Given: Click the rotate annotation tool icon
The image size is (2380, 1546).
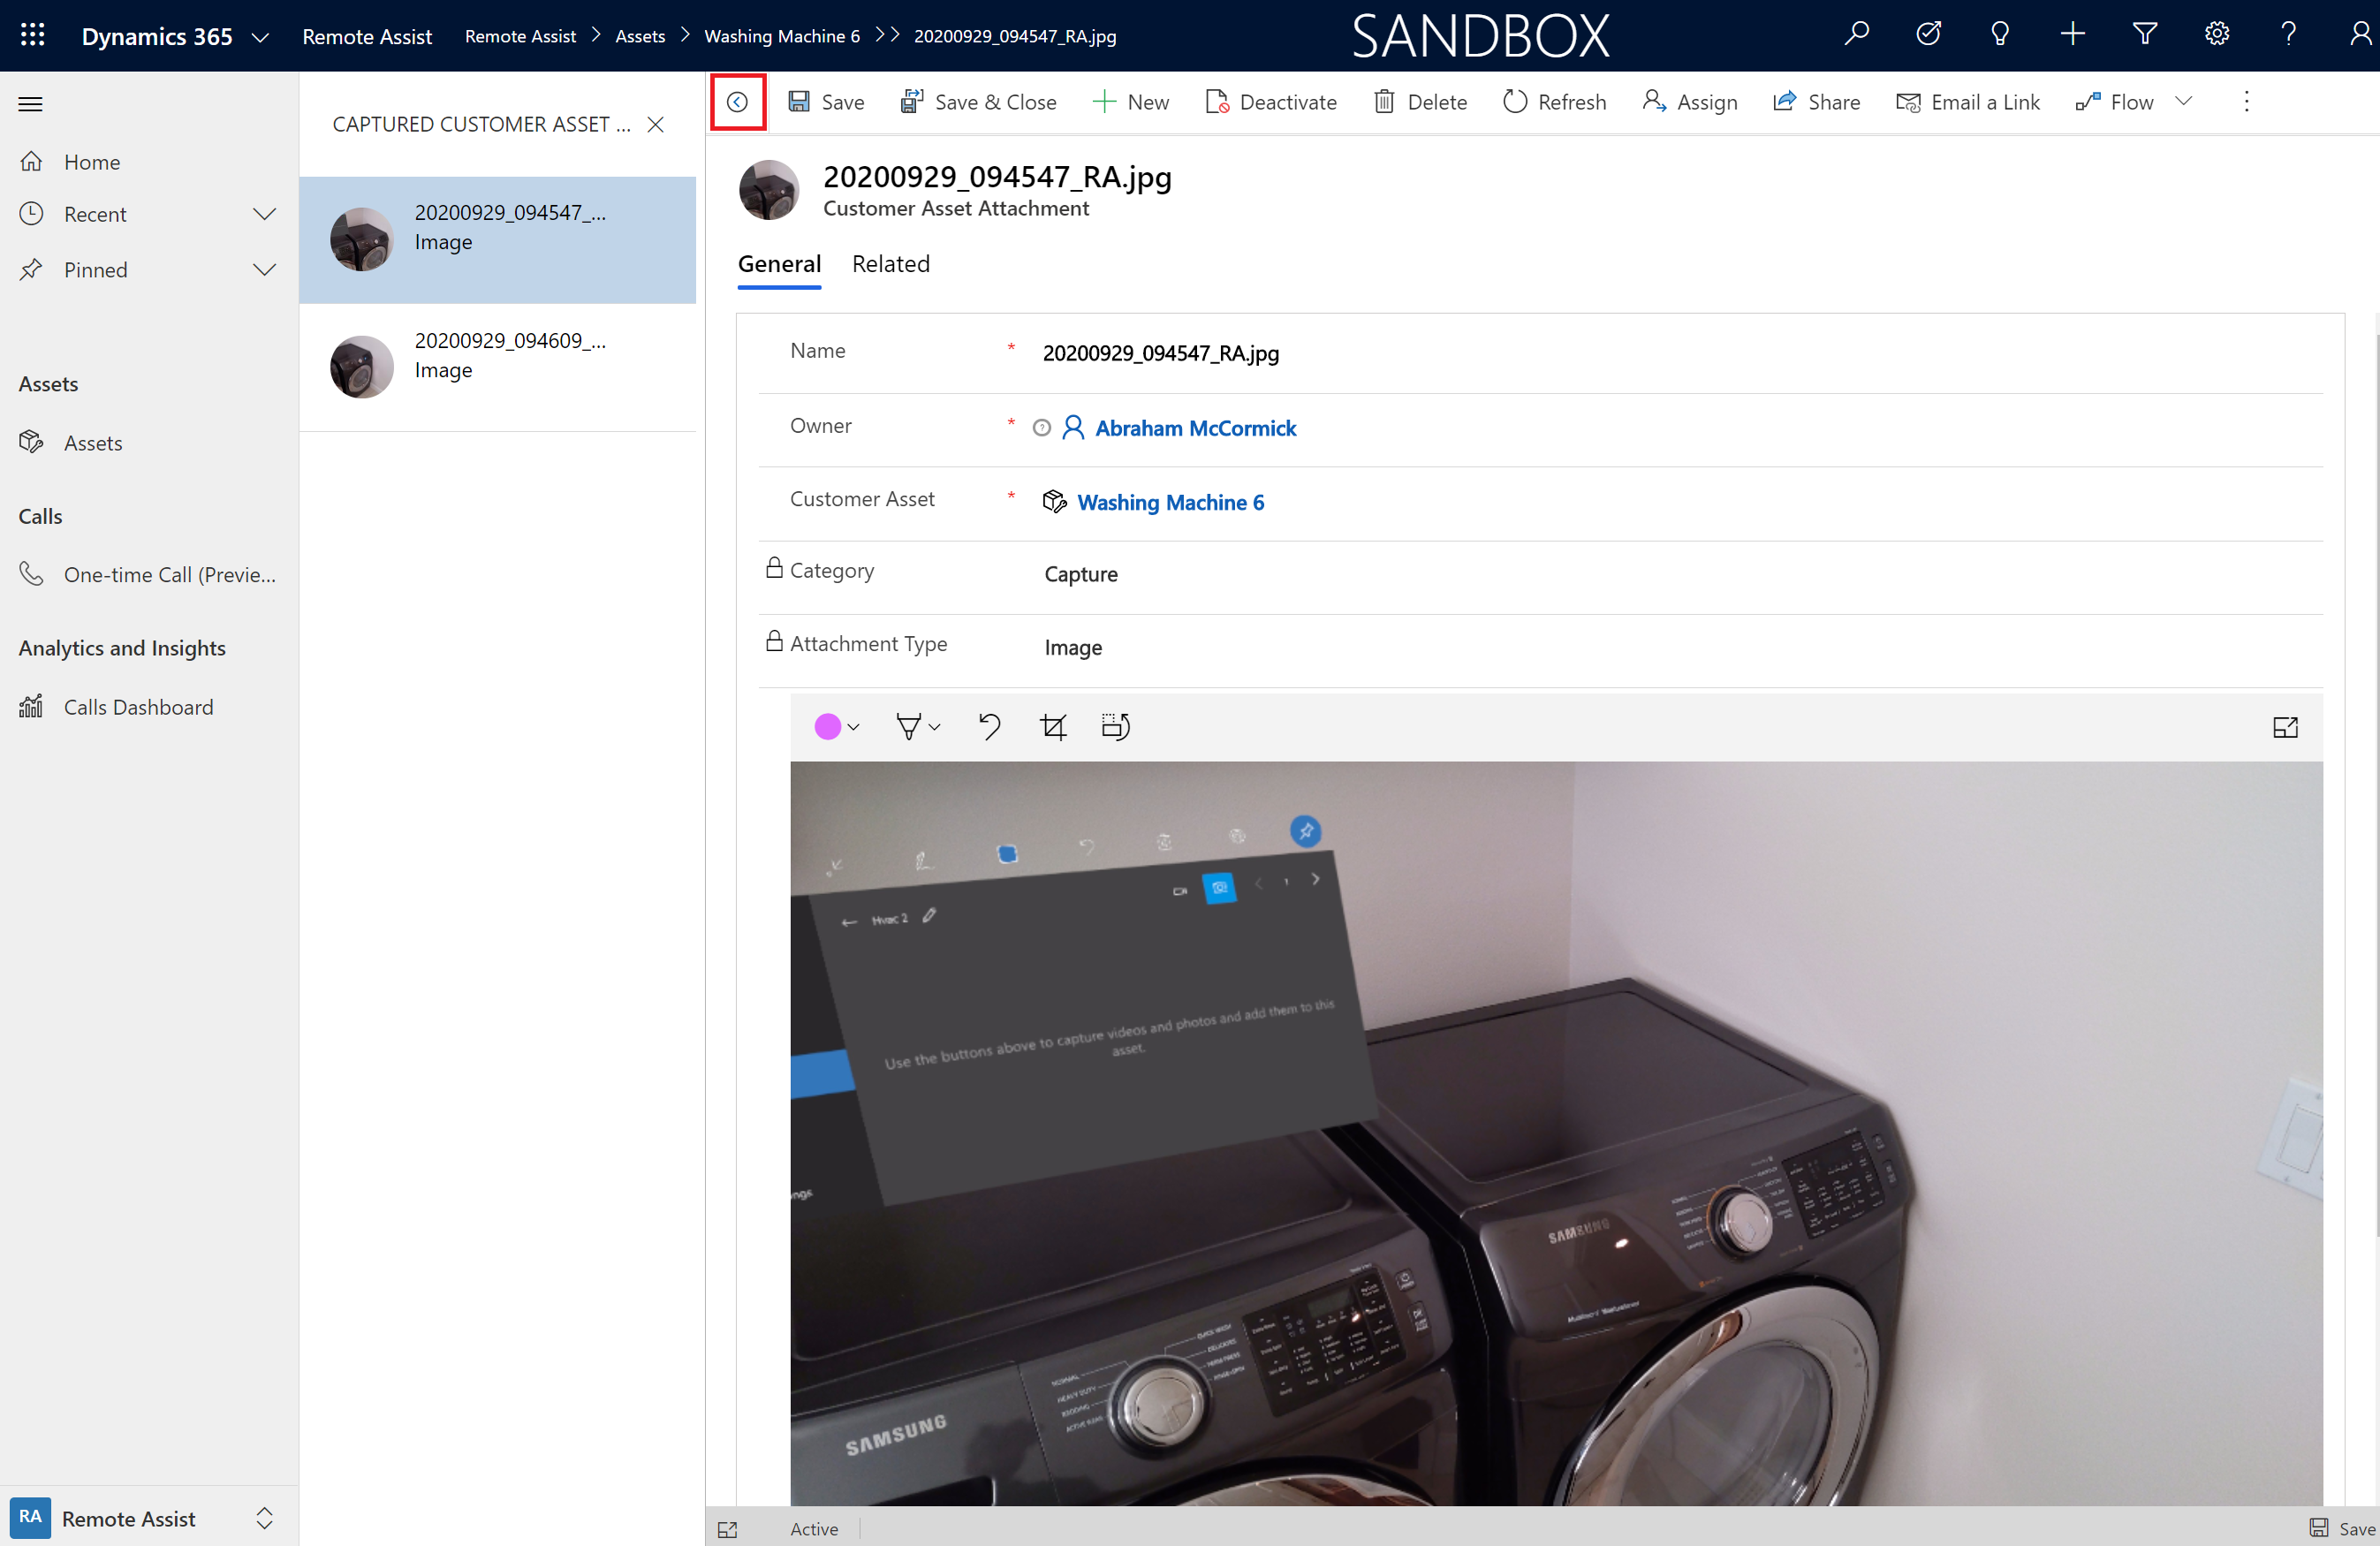Looking at the screenshot, I should click(1118, 727).
